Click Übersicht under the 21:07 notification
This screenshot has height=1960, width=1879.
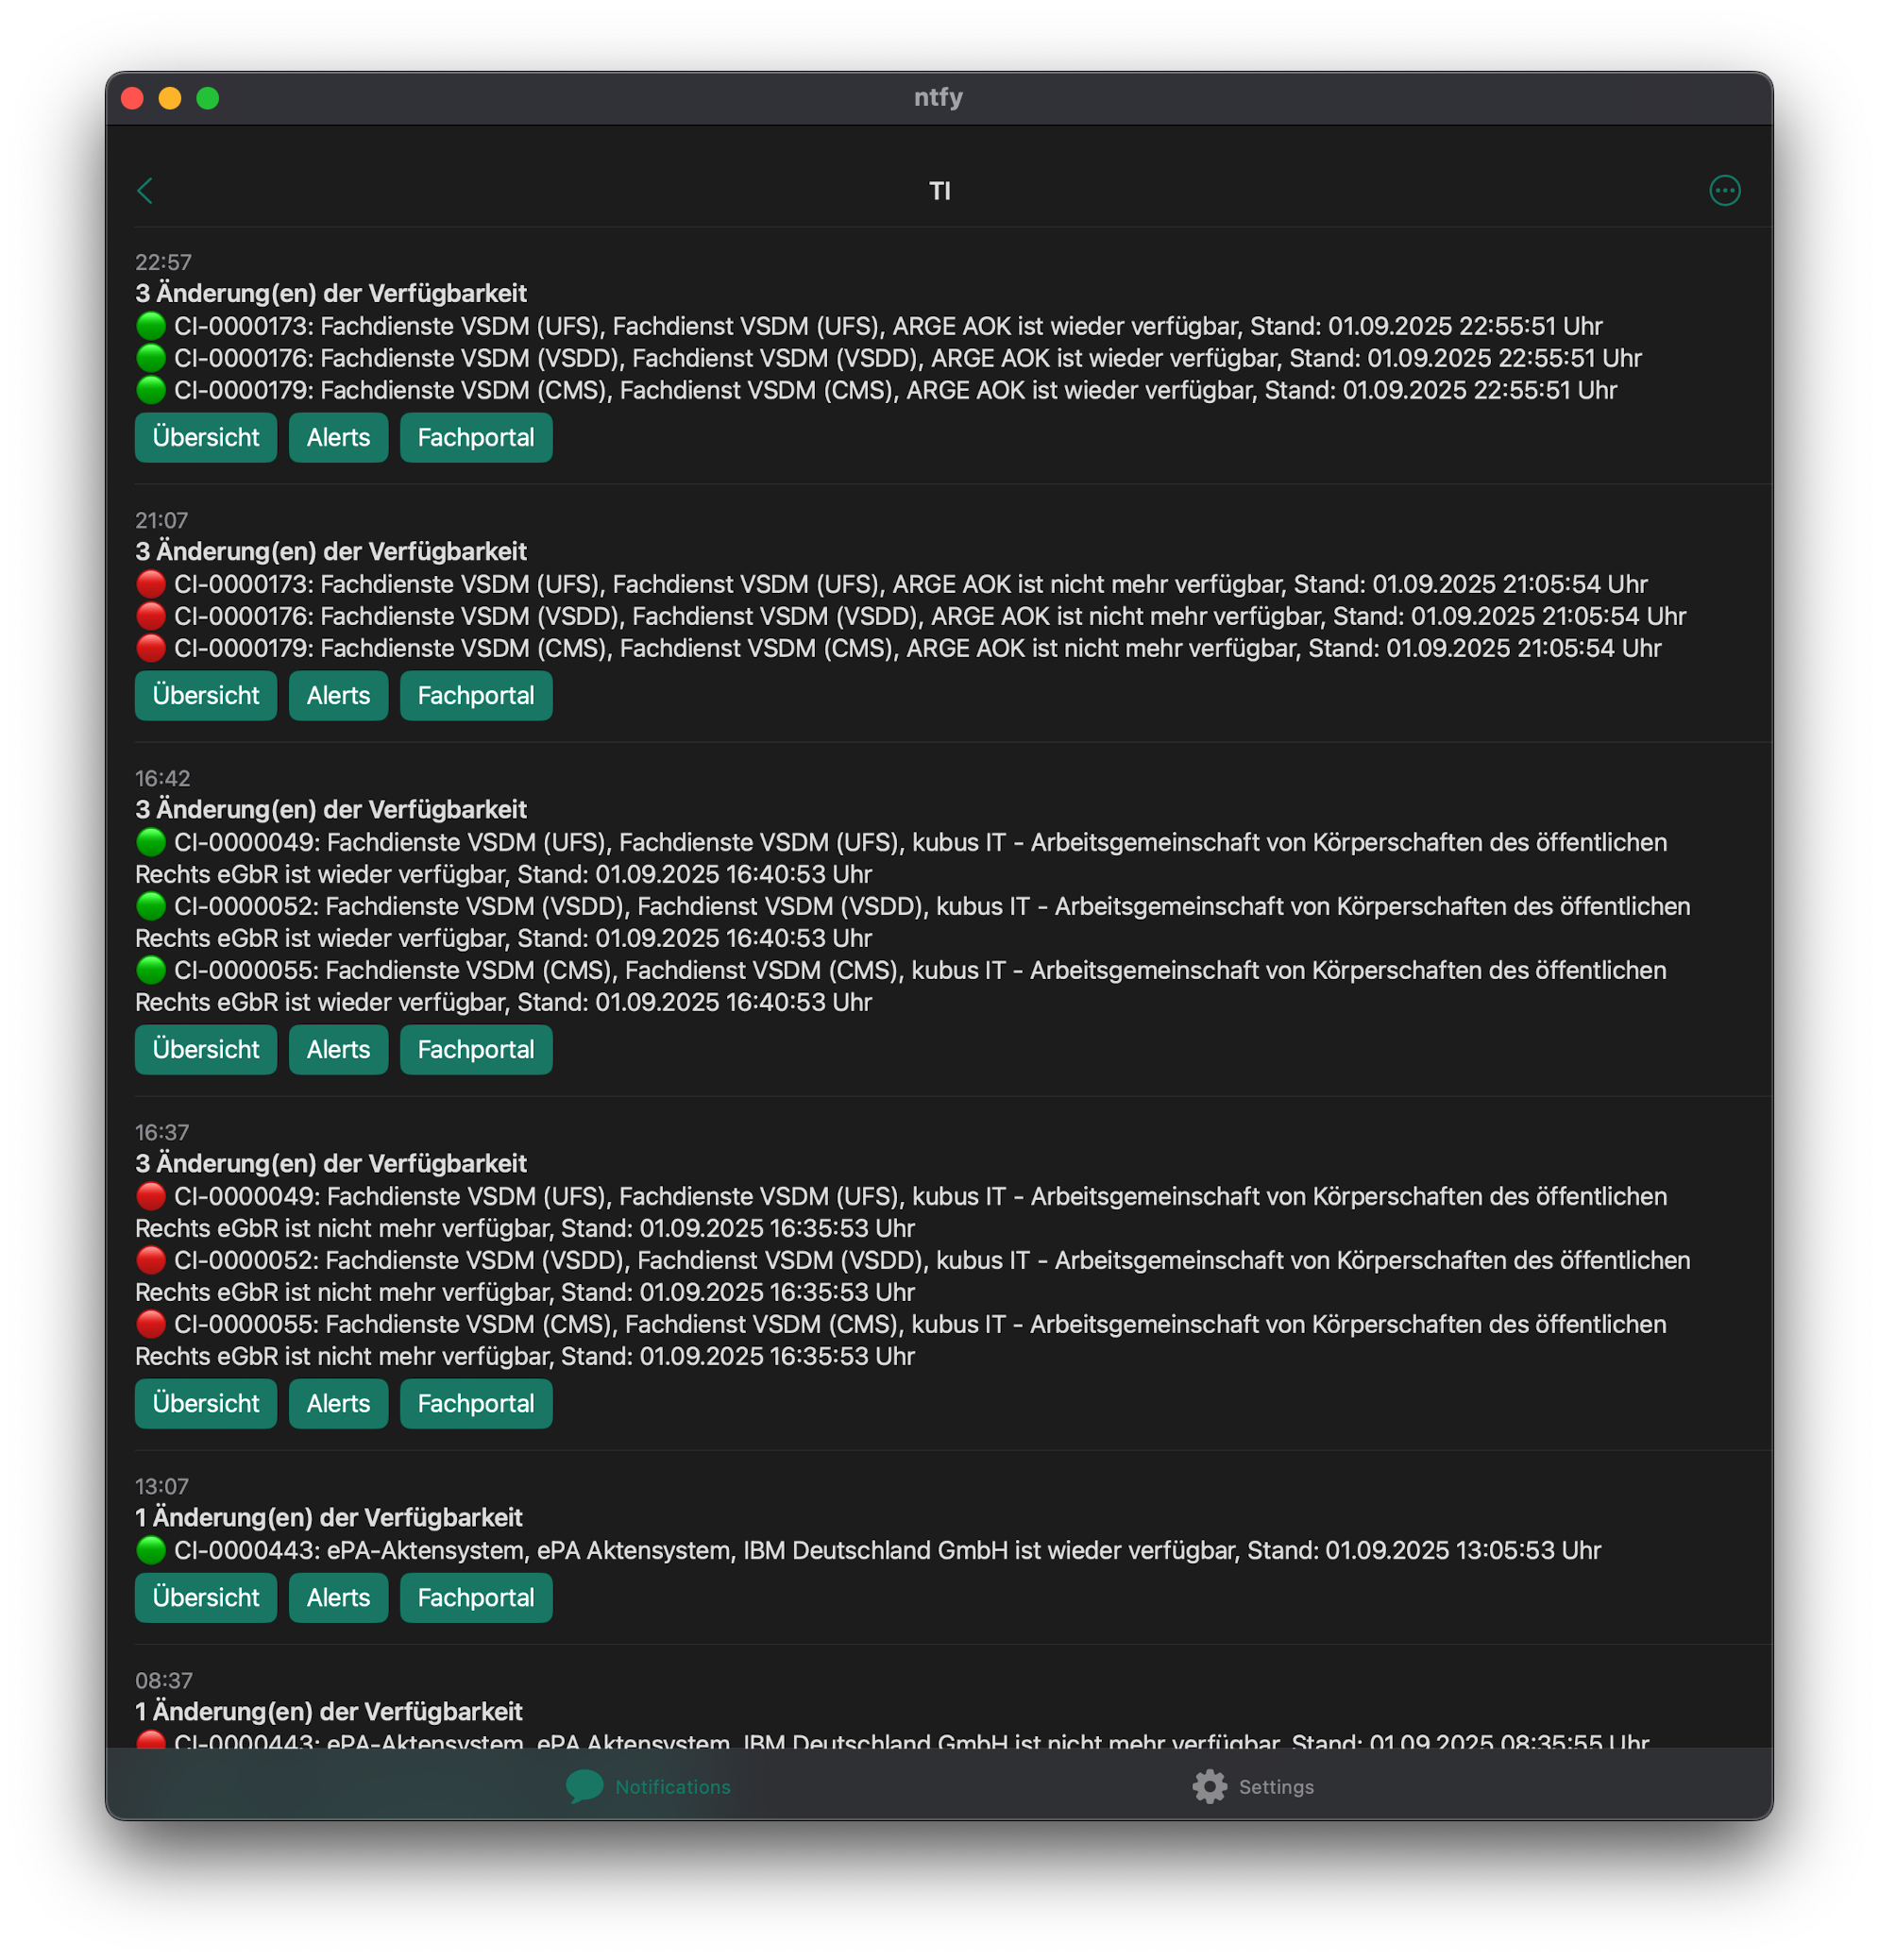pos(206,695)
